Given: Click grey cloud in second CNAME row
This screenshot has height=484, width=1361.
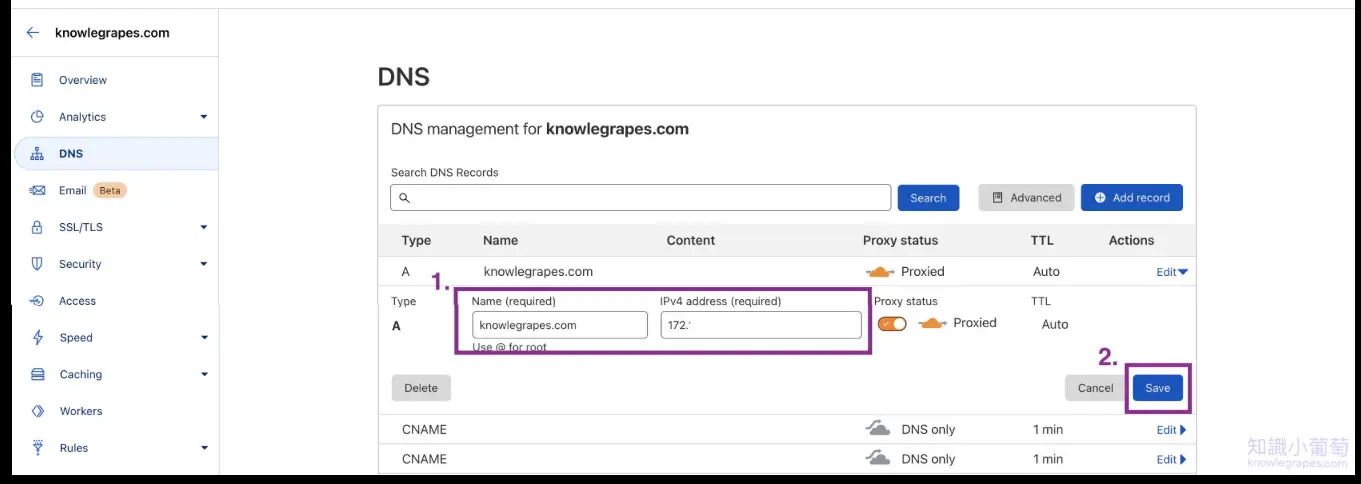Looking at the screenshot, I should pos(877,458).
